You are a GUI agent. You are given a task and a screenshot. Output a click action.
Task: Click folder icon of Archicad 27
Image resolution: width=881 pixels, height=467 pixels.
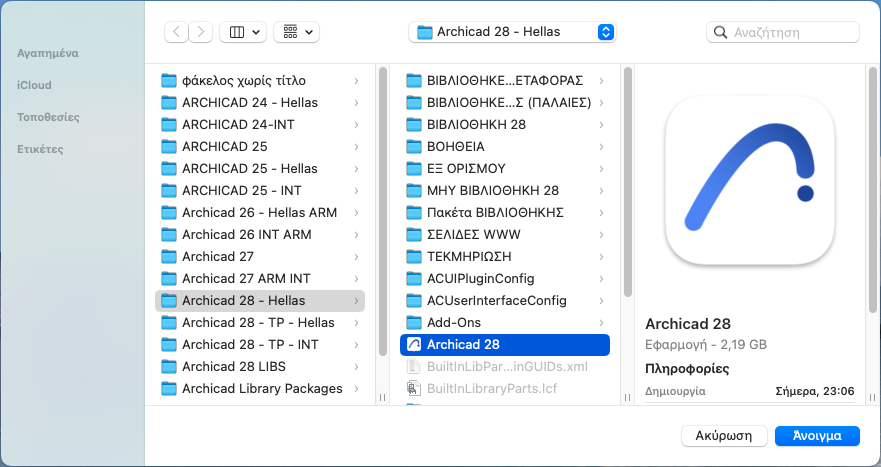click(169, 256)
